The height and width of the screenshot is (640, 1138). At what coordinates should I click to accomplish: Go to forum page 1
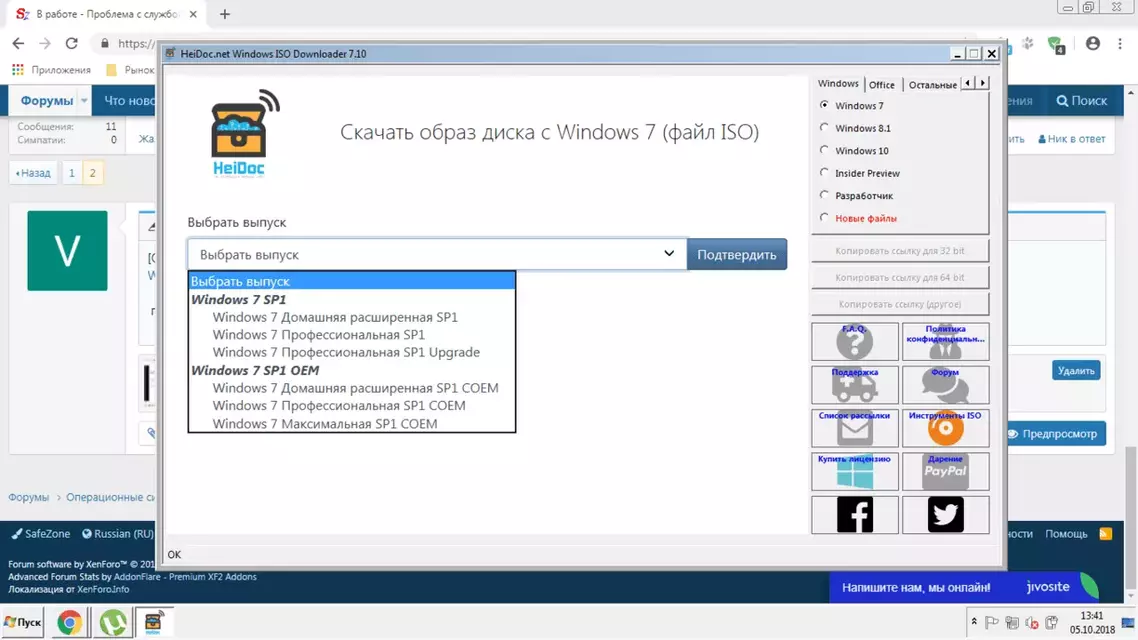click(71, 173)
